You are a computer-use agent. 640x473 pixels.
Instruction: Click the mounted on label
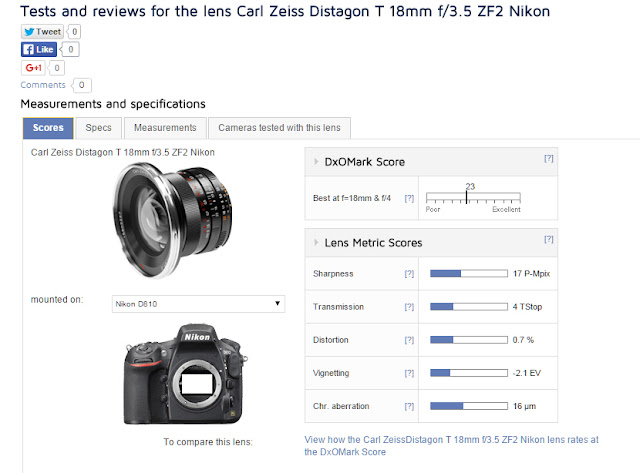[x=57, y=300]
